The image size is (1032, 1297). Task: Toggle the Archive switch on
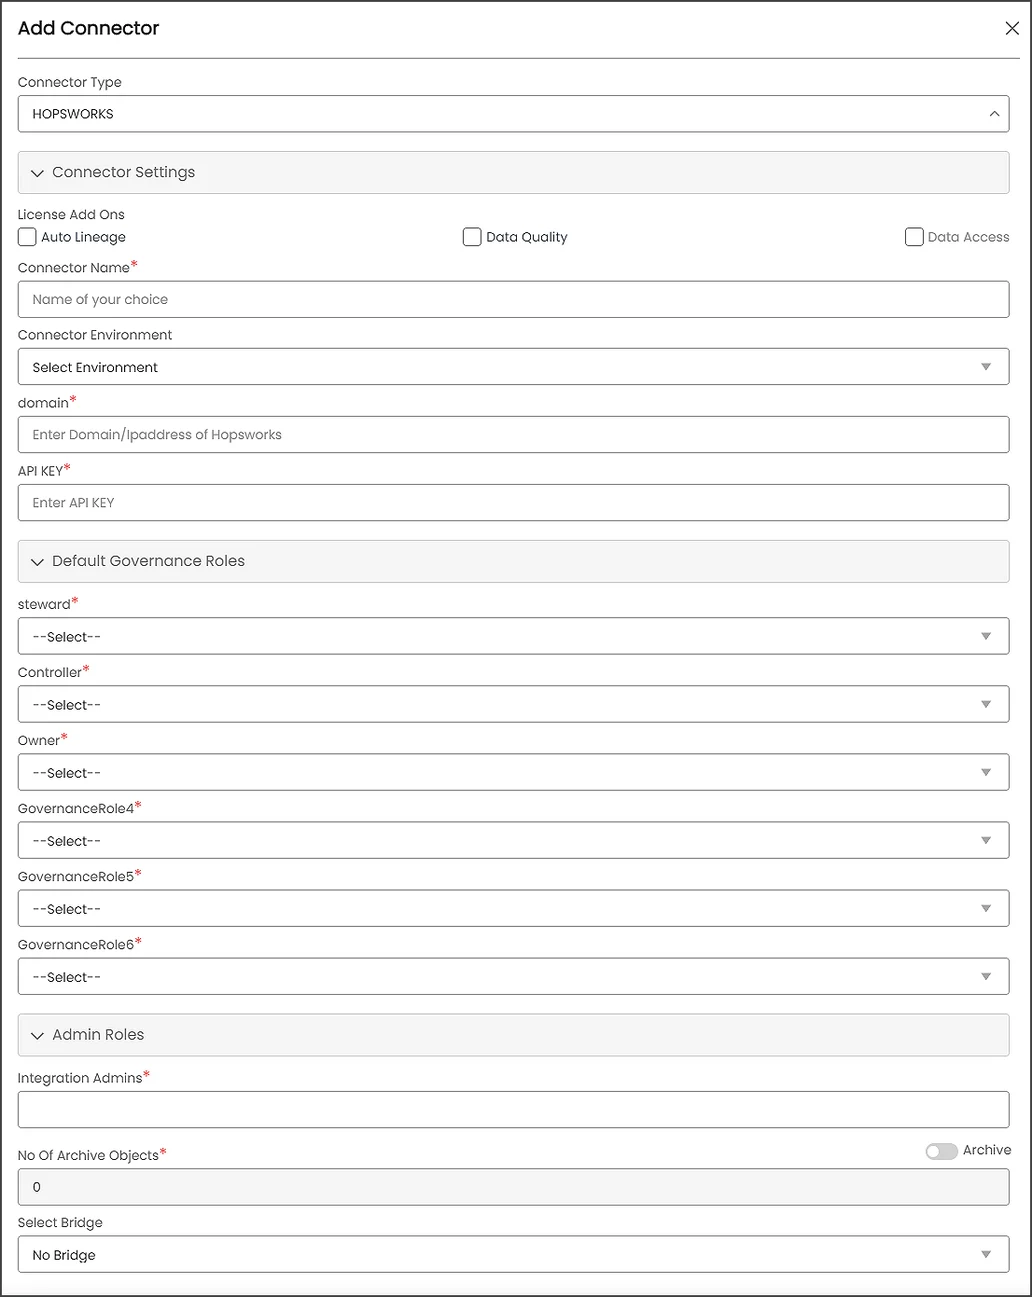tap(941, 1151)
